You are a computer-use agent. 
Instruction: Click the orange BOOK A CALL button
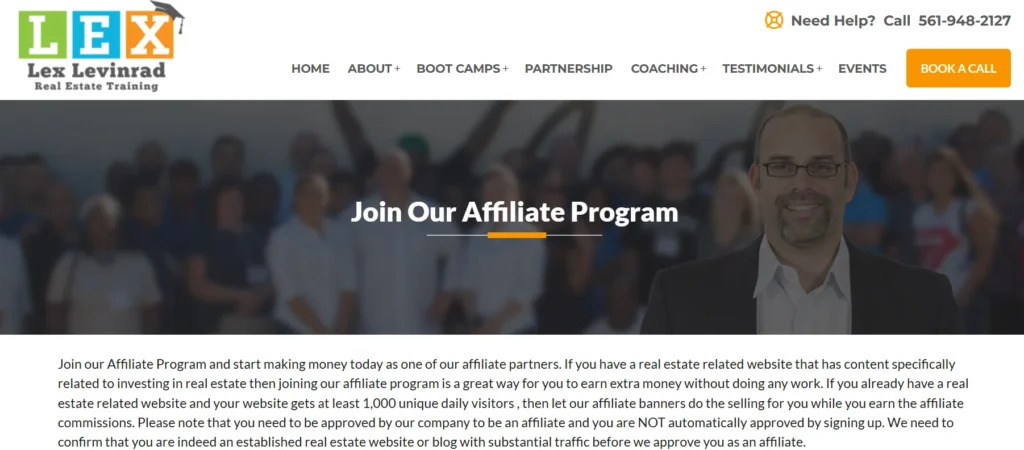click(x=958, y=68)
